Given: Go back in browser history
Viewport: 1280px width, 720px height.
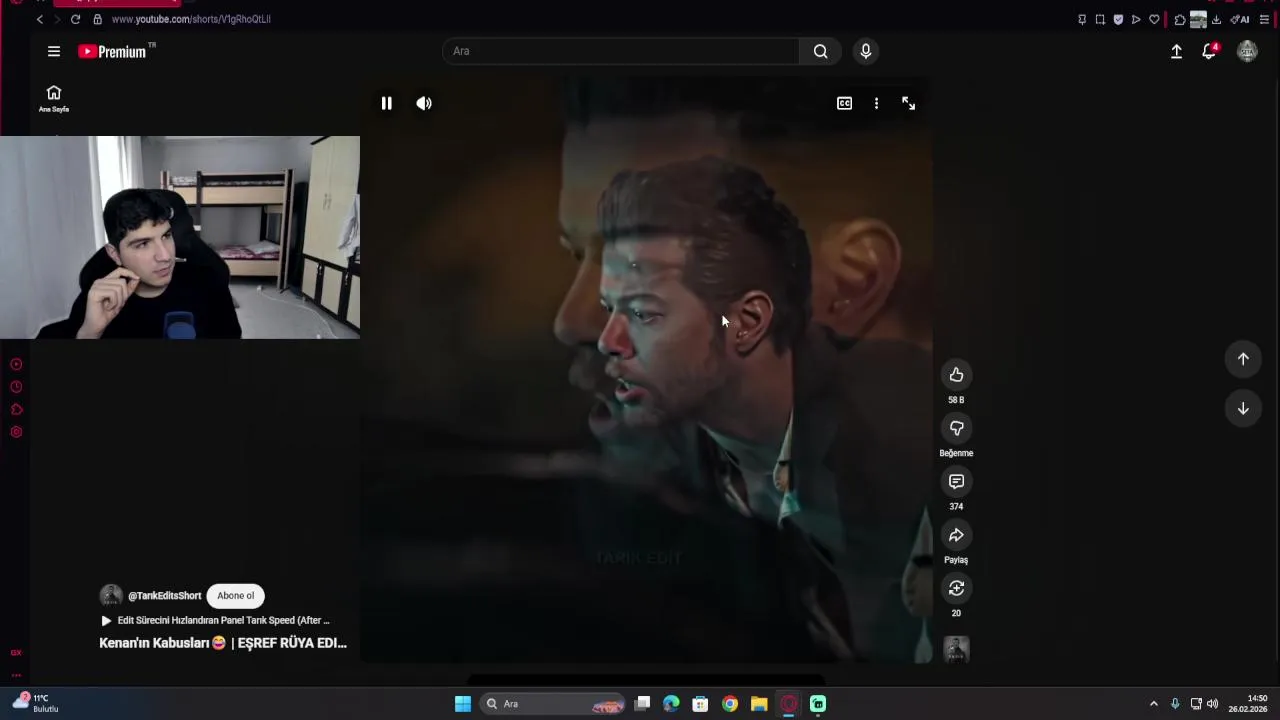Looking at the screenshot, I should pos(40,19).
